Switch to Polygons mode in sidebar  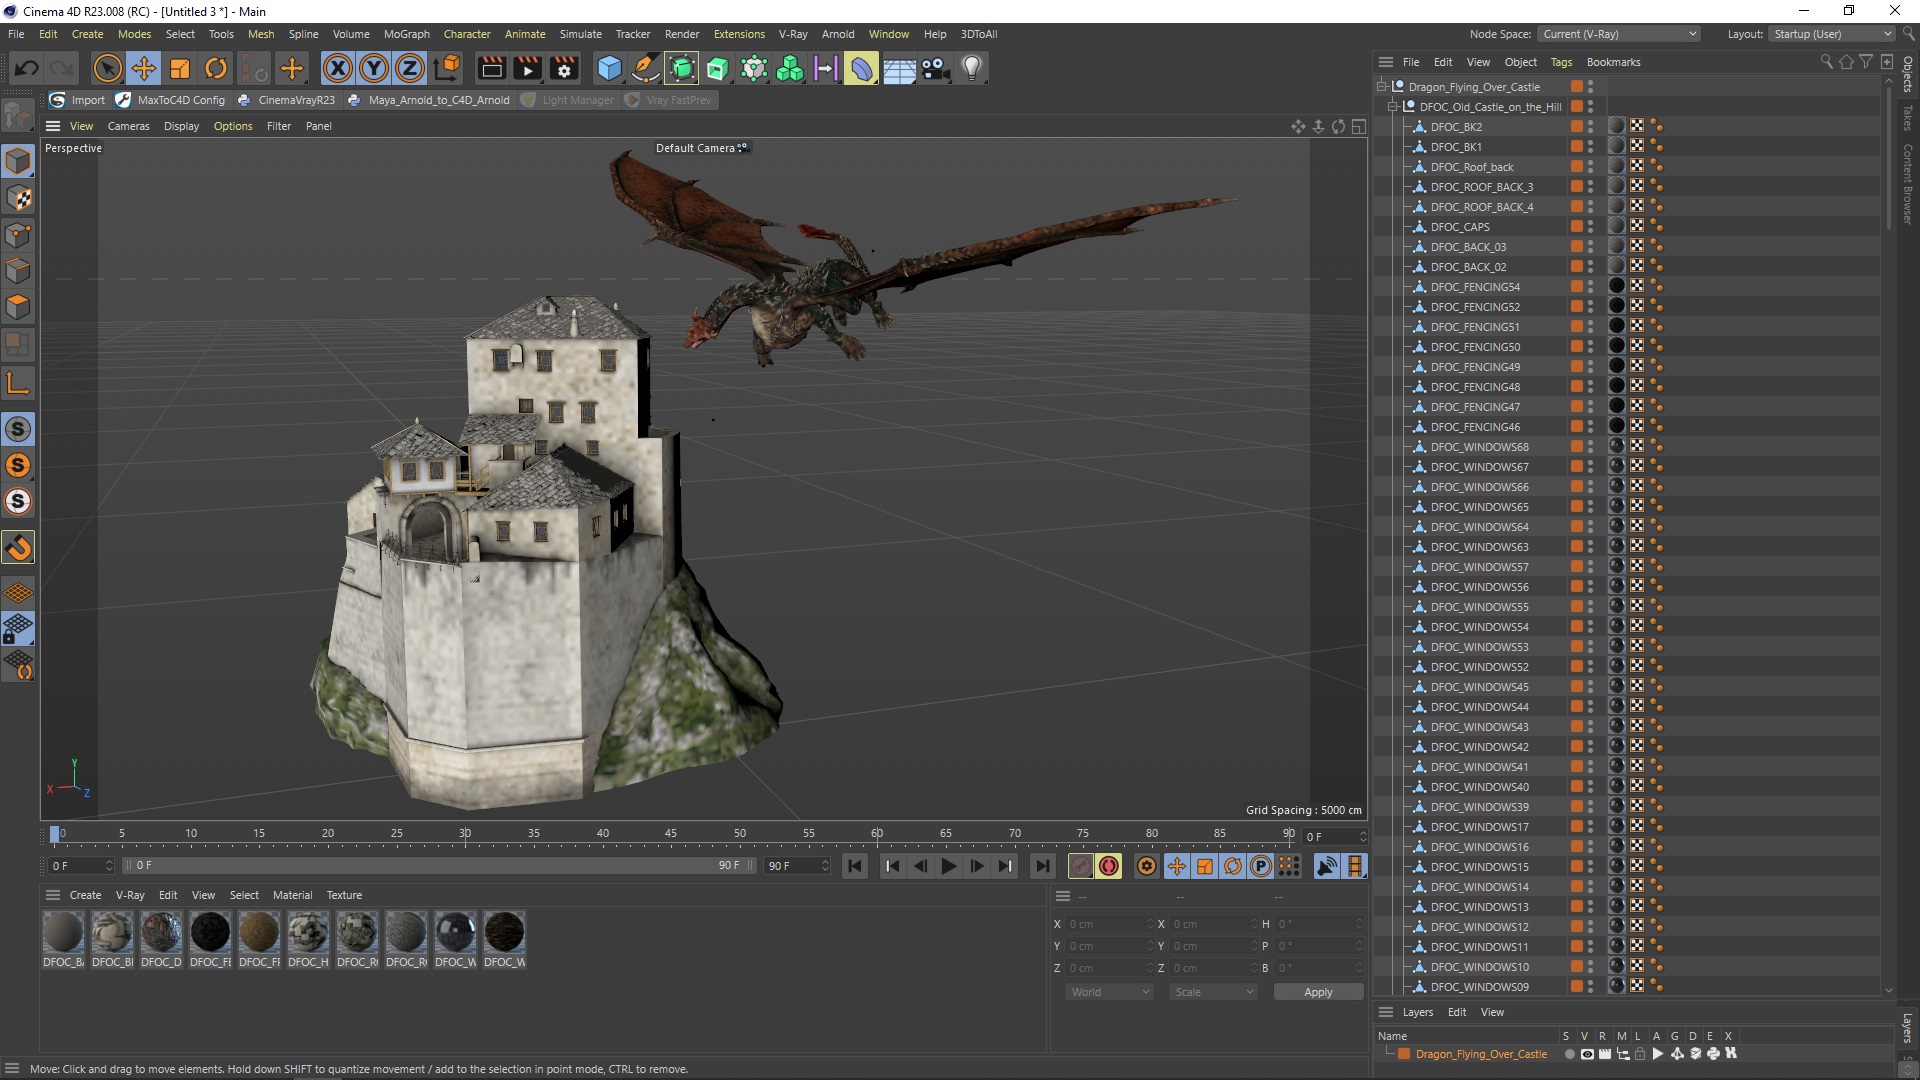click(x=18, y=306)
